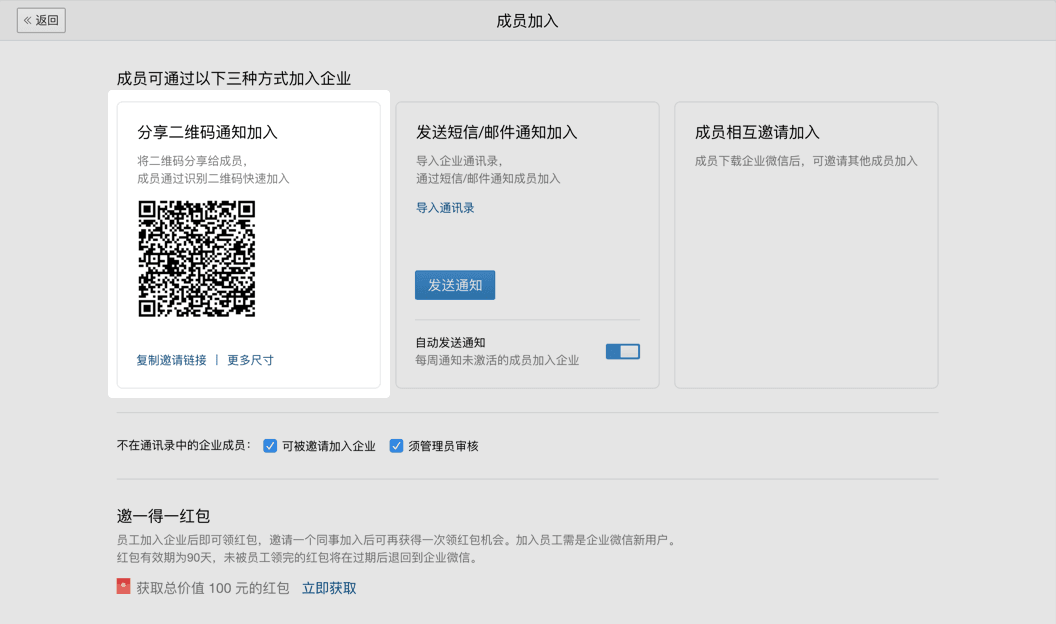Viewport: 1056px width, 624px height.
Task: Click the red envelope reward icon
Action: click(x=125, y=588)
